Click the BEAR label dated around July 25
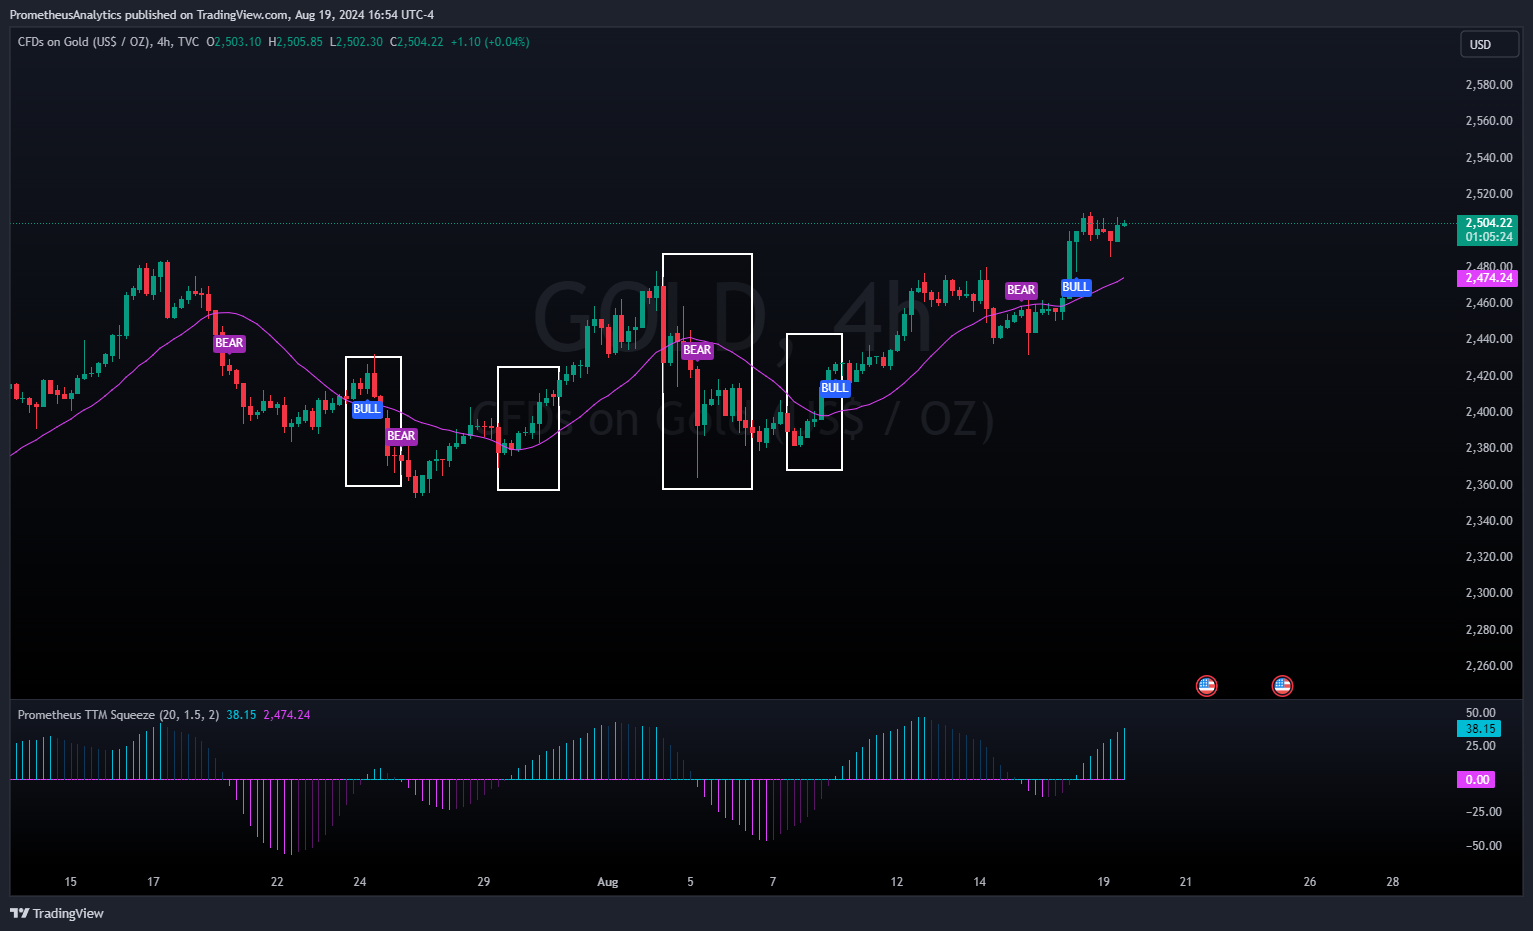The width and height of the screenshot is (1533, 931). point(401,436)
